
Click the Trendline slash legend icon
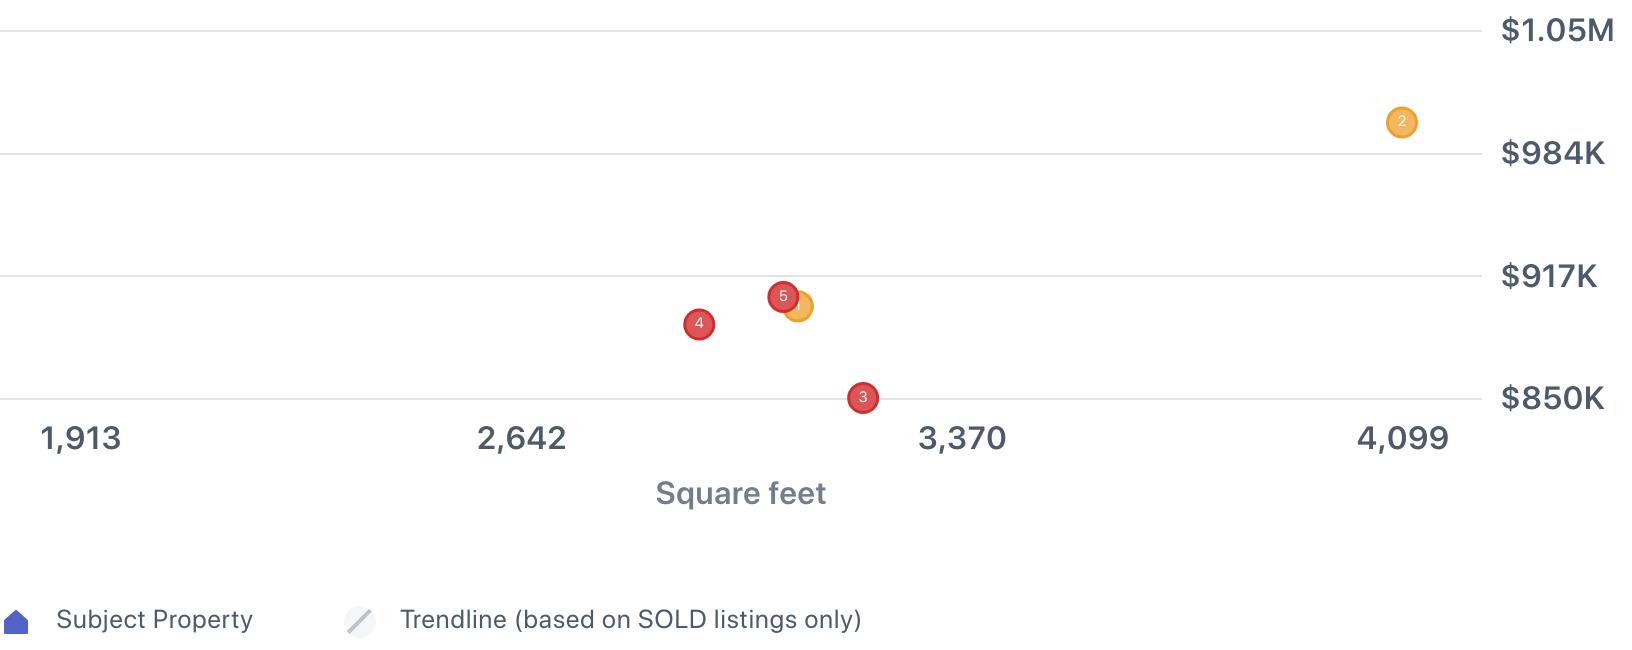(360, 621)
